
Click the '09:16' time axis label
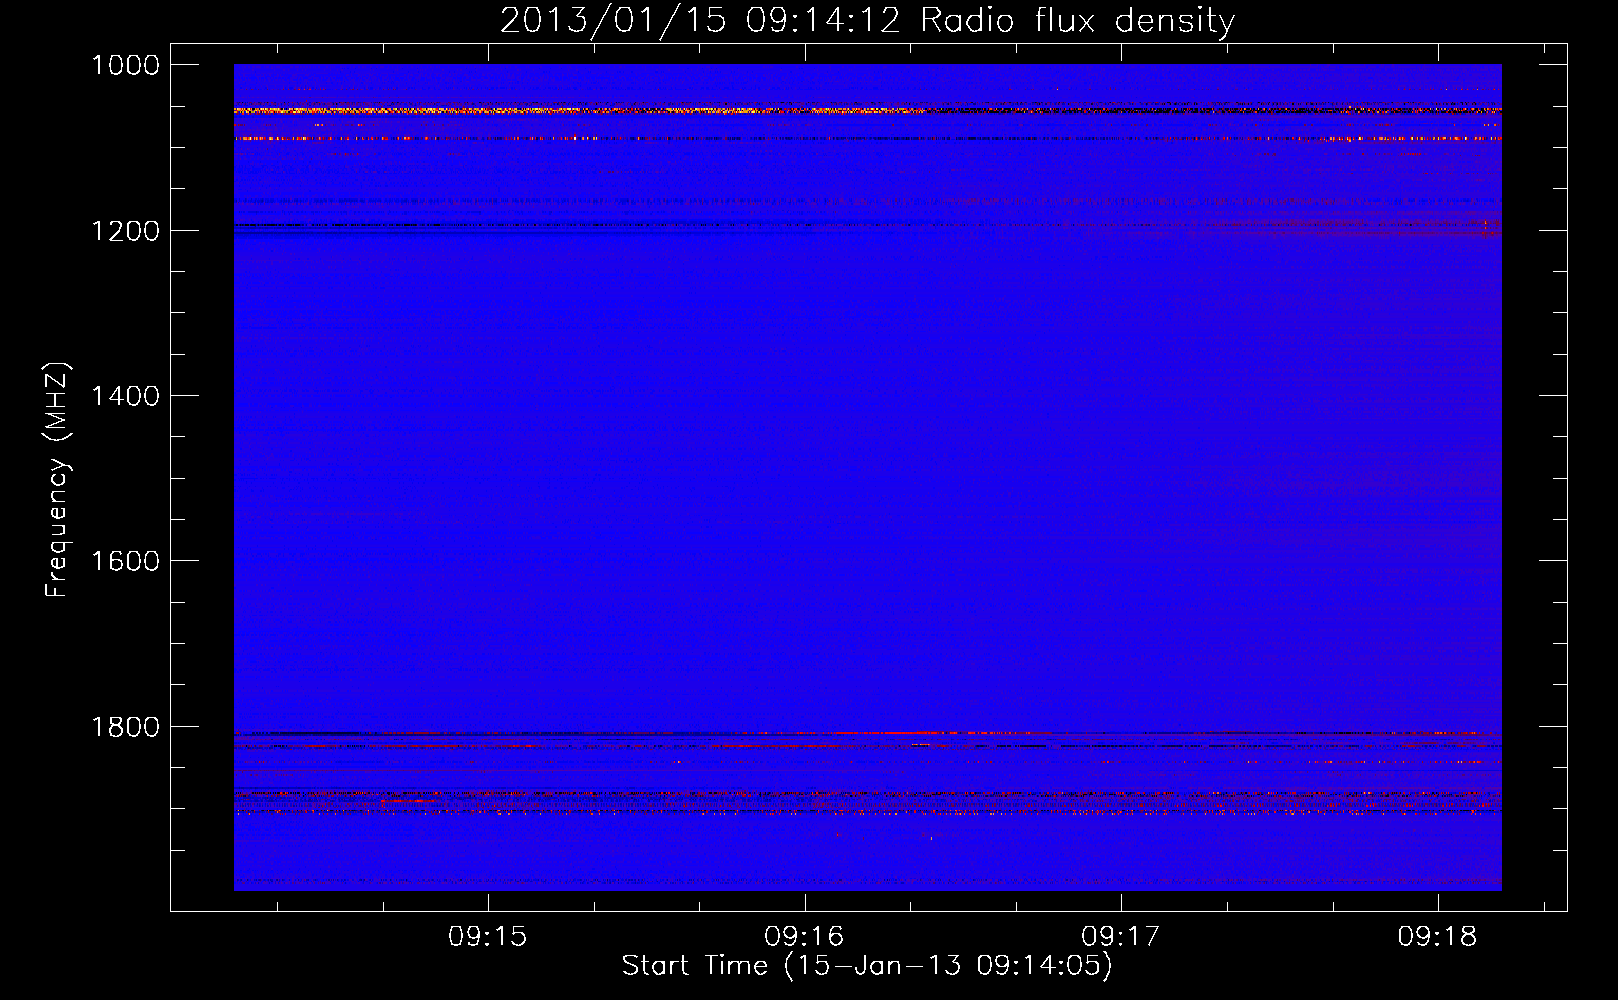804,936
